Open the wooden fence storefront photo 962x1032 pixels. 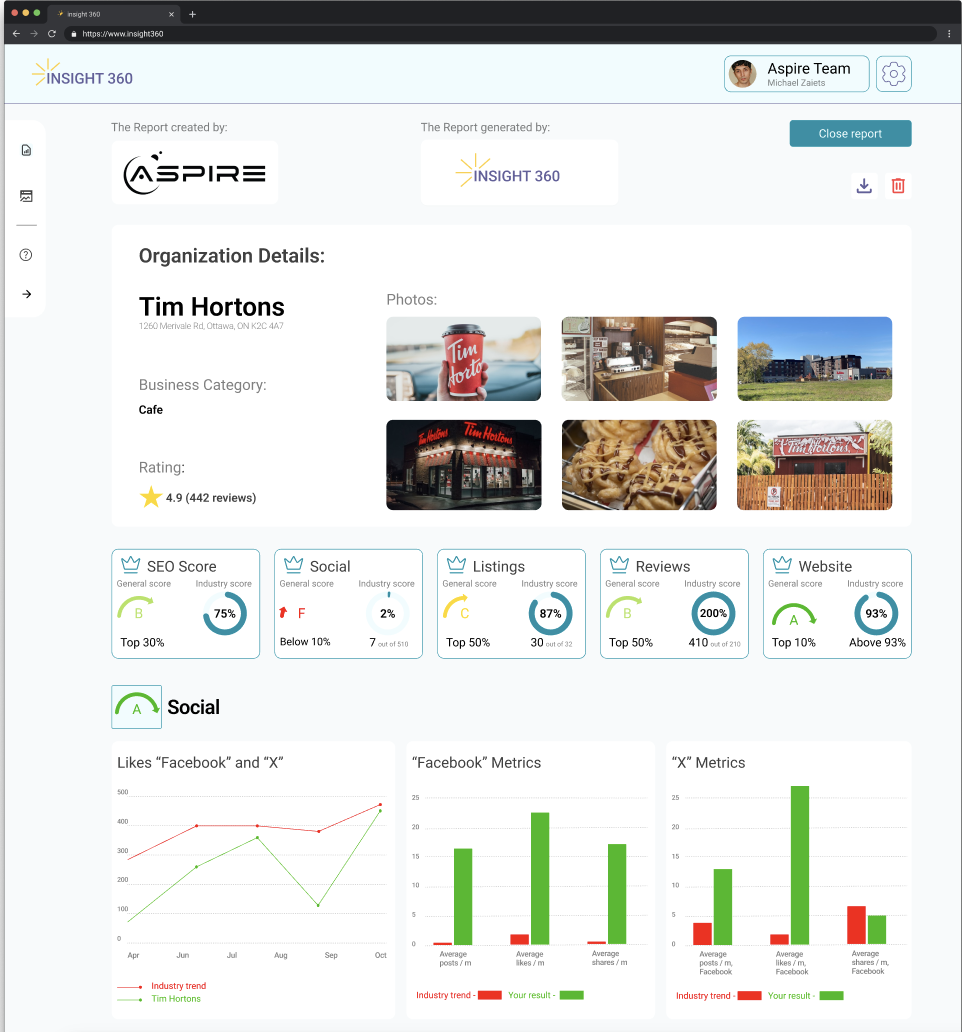point(815,465)
